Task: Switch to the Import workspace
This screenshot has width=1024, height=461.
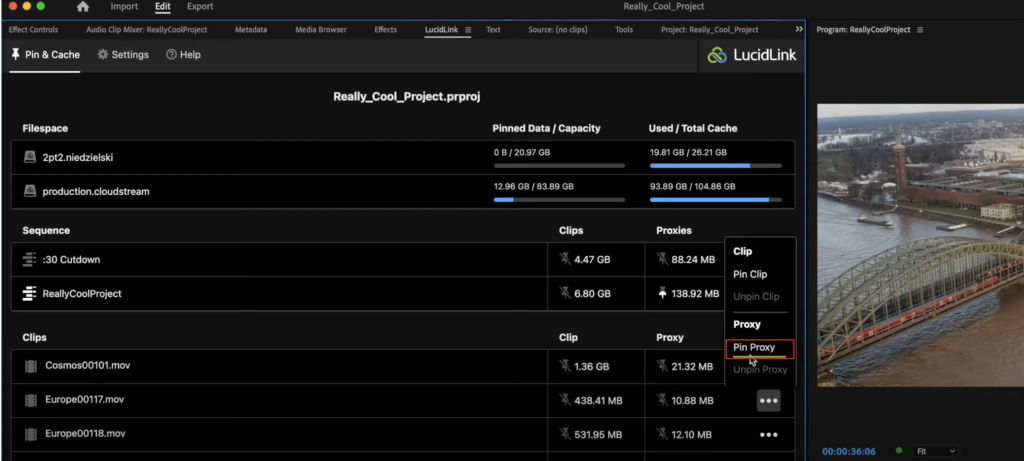Action: point(124,7)
